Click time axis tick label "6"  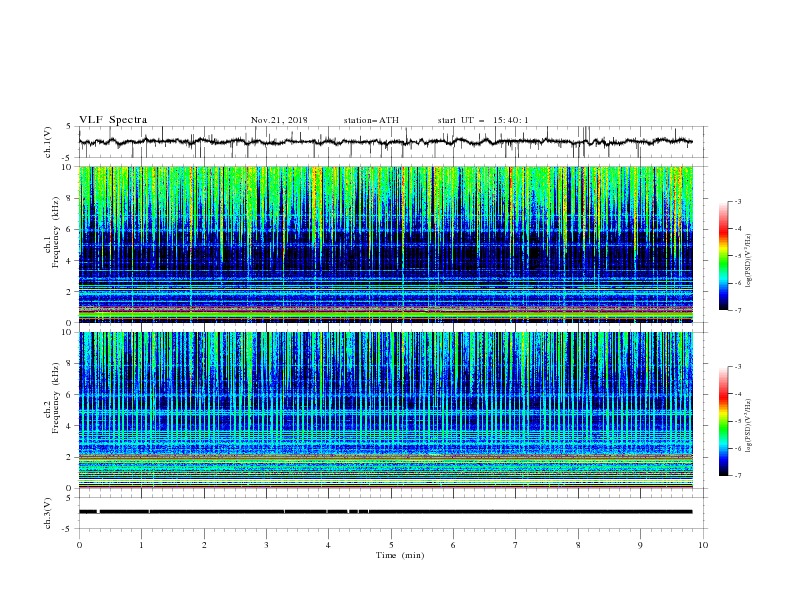pyautogui.click(x=453, y=545)
